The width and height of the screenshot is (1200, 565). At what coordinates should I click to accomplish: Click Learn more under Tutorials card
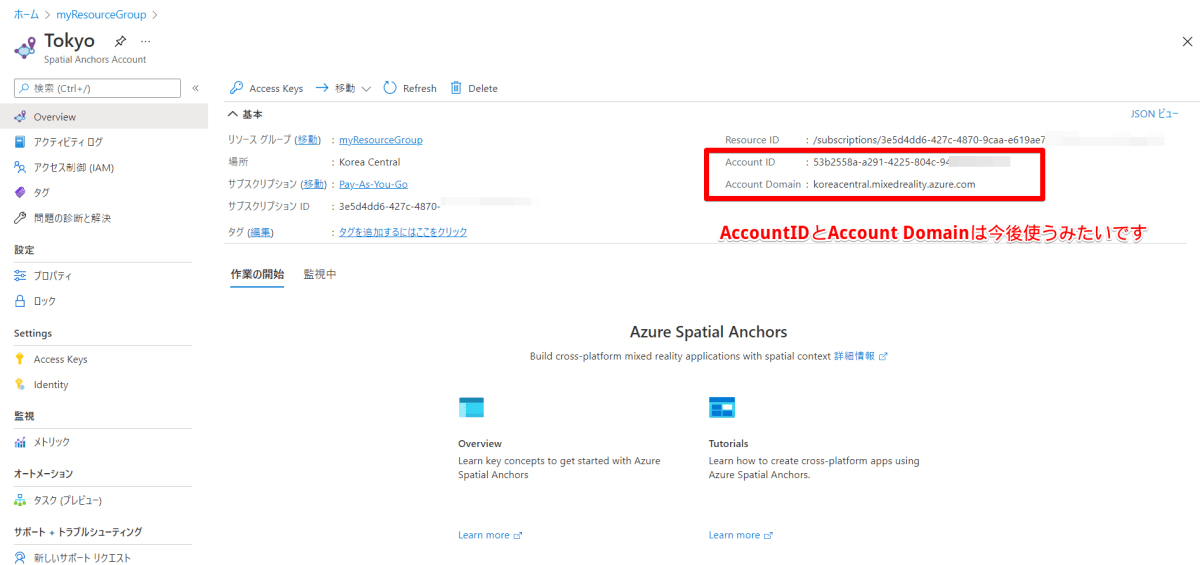[x=740, y=535]
